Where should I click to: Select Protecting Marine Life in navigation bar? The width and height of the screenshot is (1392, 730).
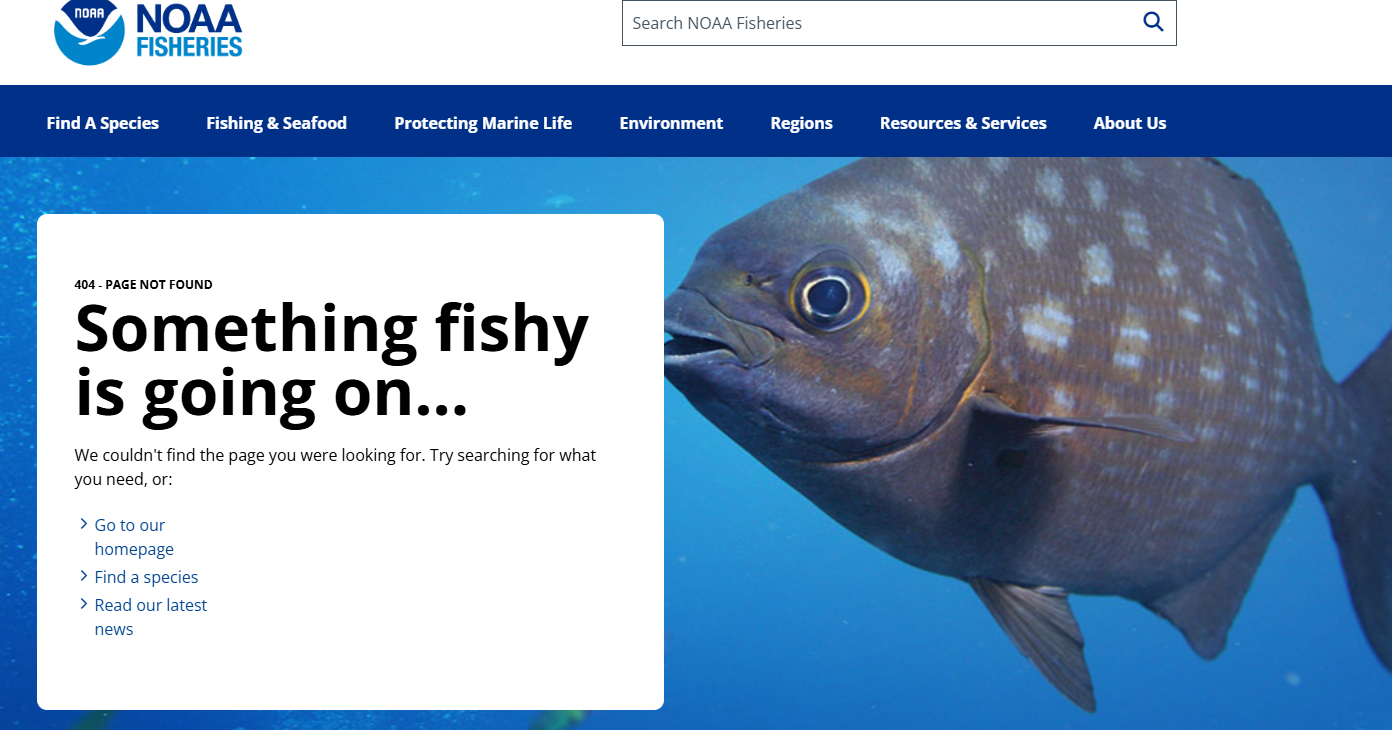[483, 123]
